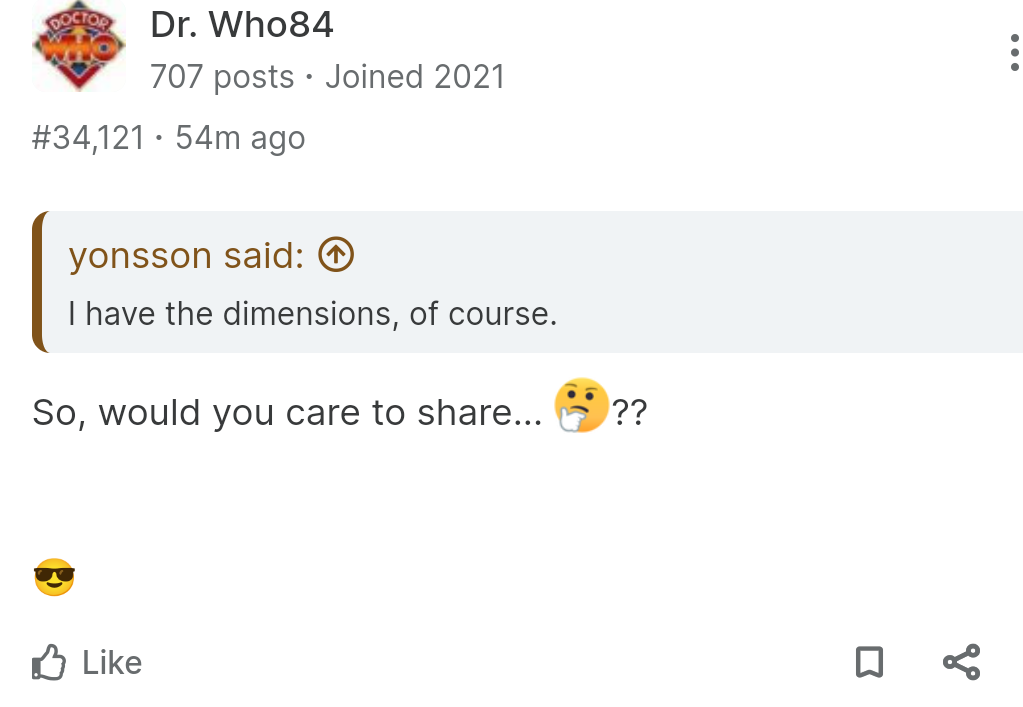Viewport: 1023px width, 707px height.
Task: Jump to quoted post via up-arrow icon
Action: pyautogui.click(x=336, y=254)
